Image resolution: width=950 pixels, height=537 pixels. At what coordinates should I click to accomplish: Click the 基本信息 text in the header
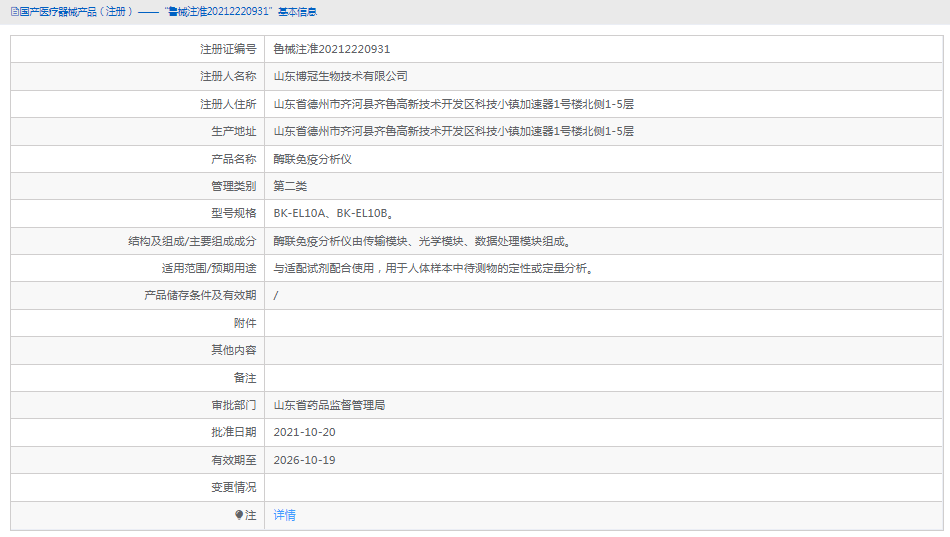point(297,12)
